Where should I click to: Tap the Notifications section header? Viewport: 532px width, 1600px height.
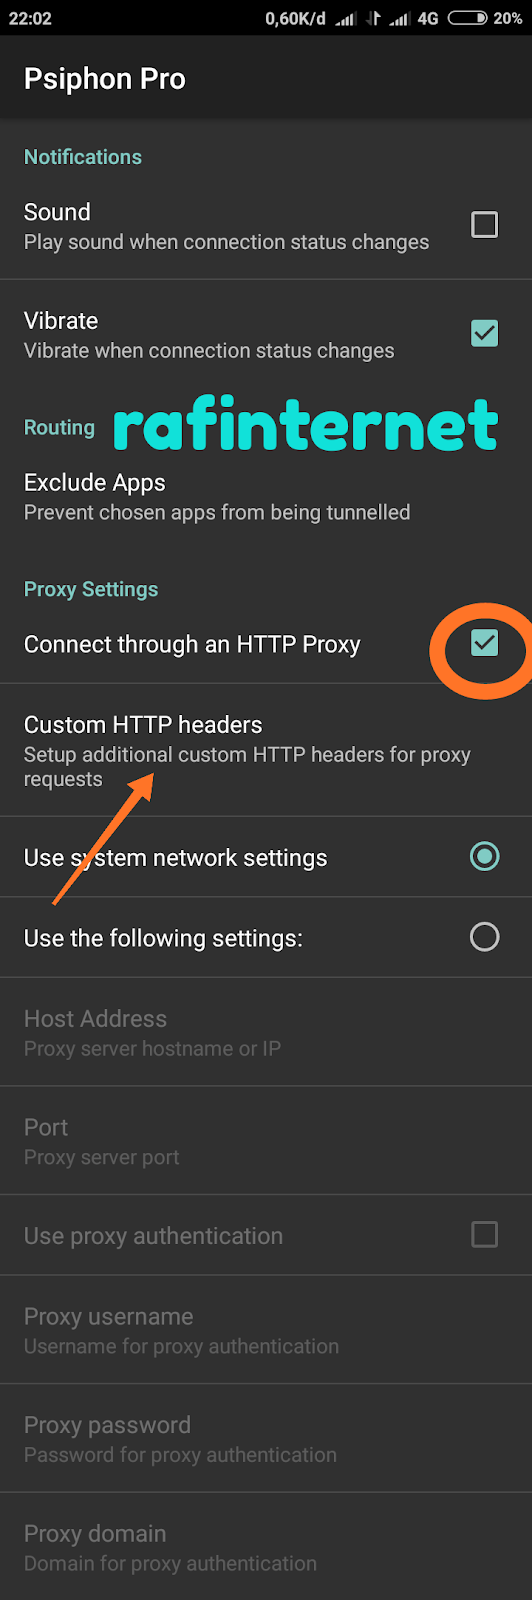[83, 157]
